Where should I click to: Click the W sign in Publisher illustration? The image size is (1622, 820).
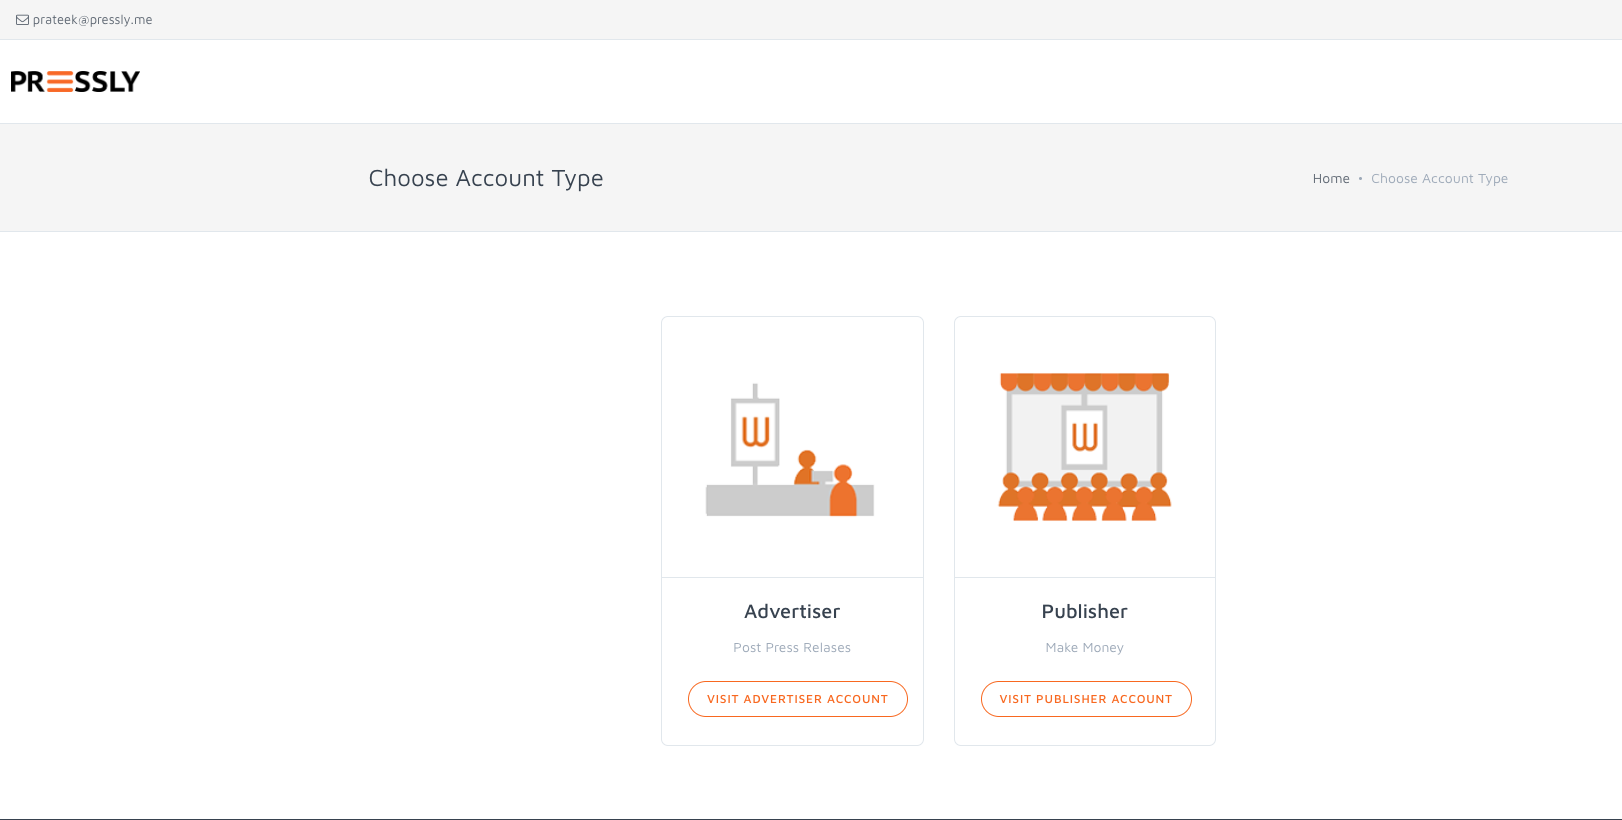pos(1084,437)
